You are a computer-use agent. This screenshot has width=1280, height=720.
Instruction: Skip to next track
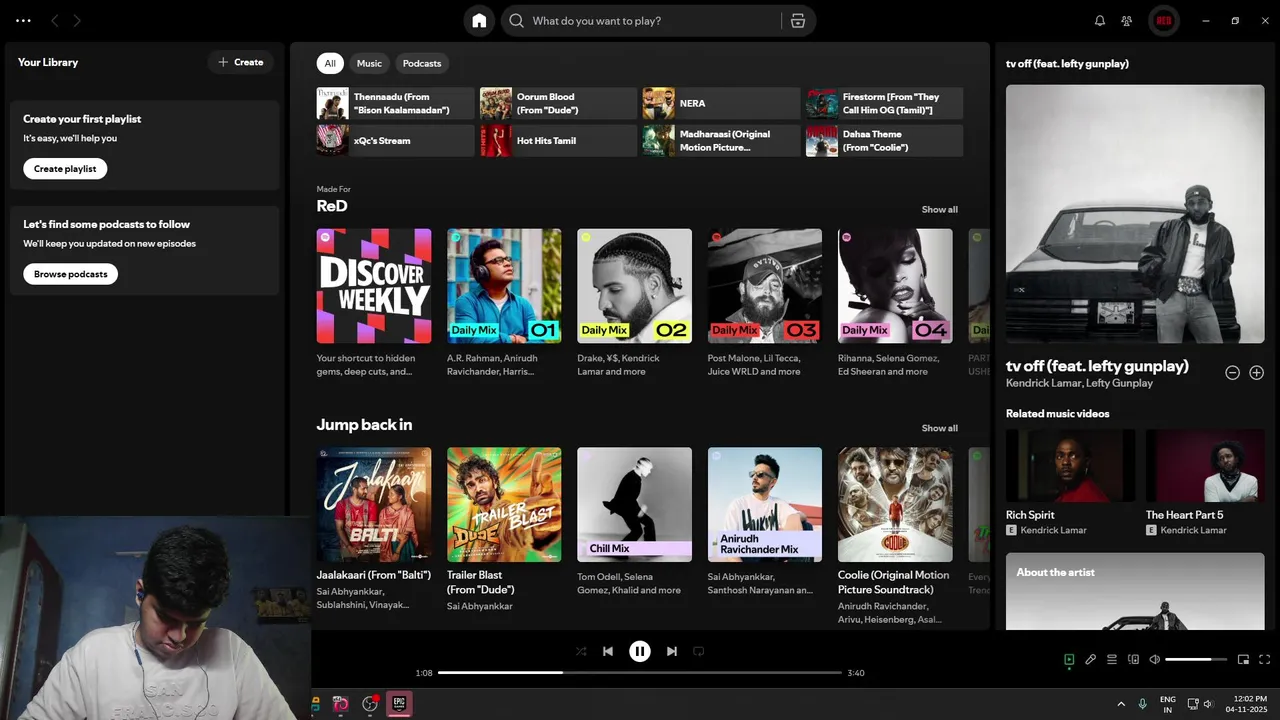672,651
